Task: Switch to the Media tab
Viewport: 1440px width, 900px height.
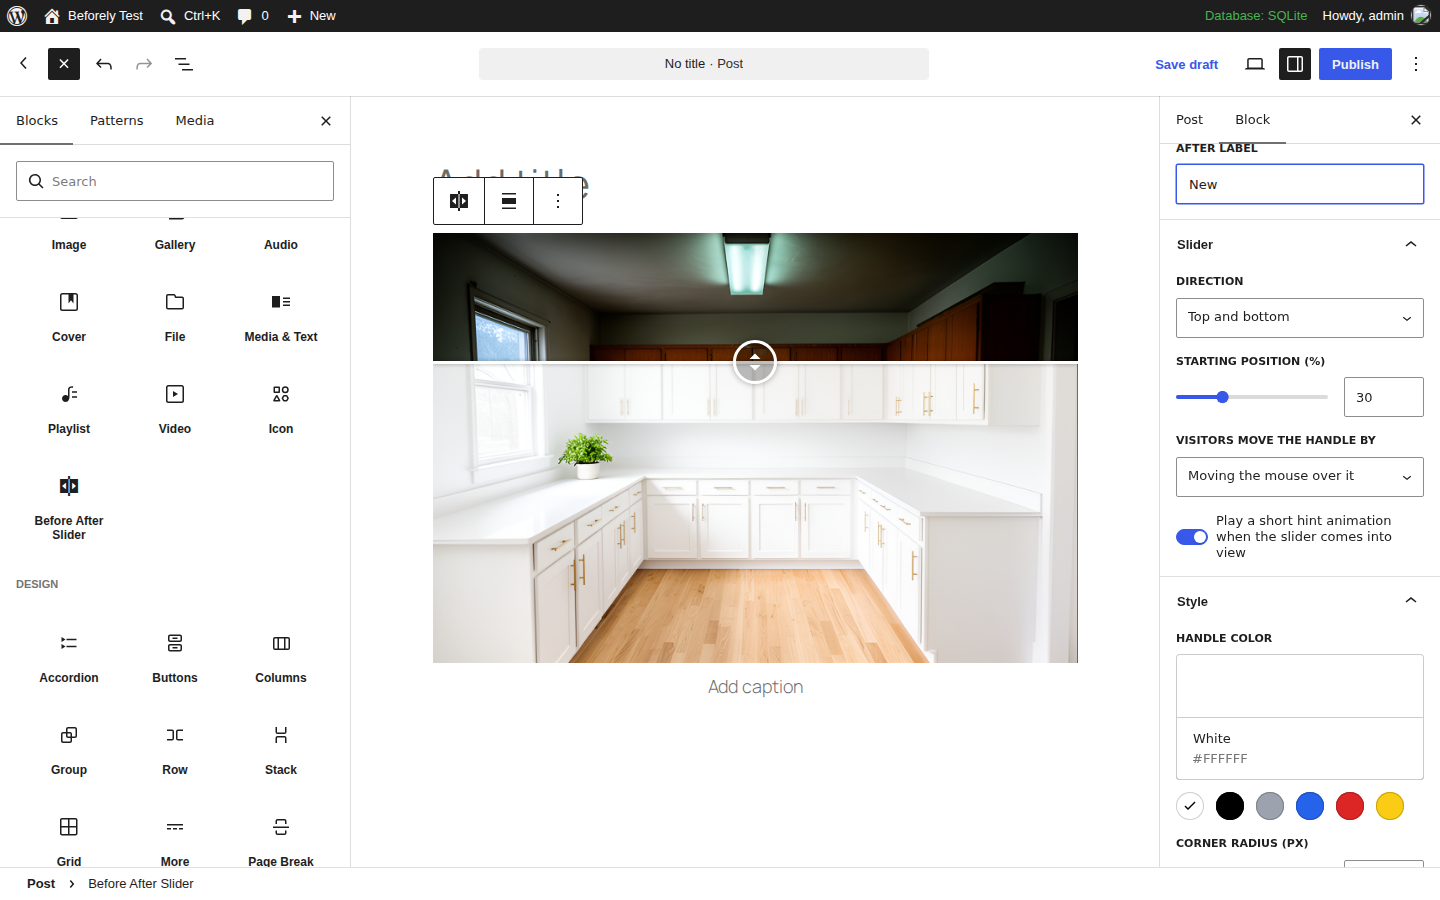Action: tap(195, 120)
